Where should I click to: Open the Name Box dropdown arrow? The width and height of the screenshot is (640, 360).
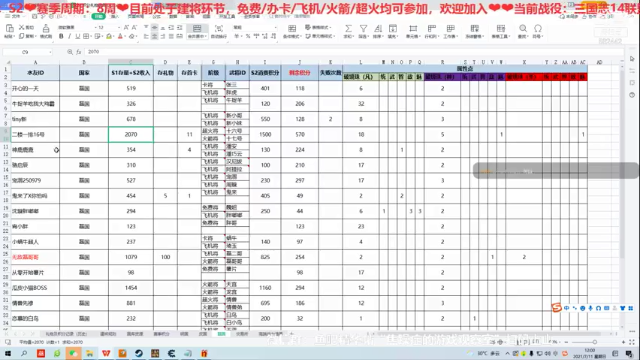coord(50,52)
